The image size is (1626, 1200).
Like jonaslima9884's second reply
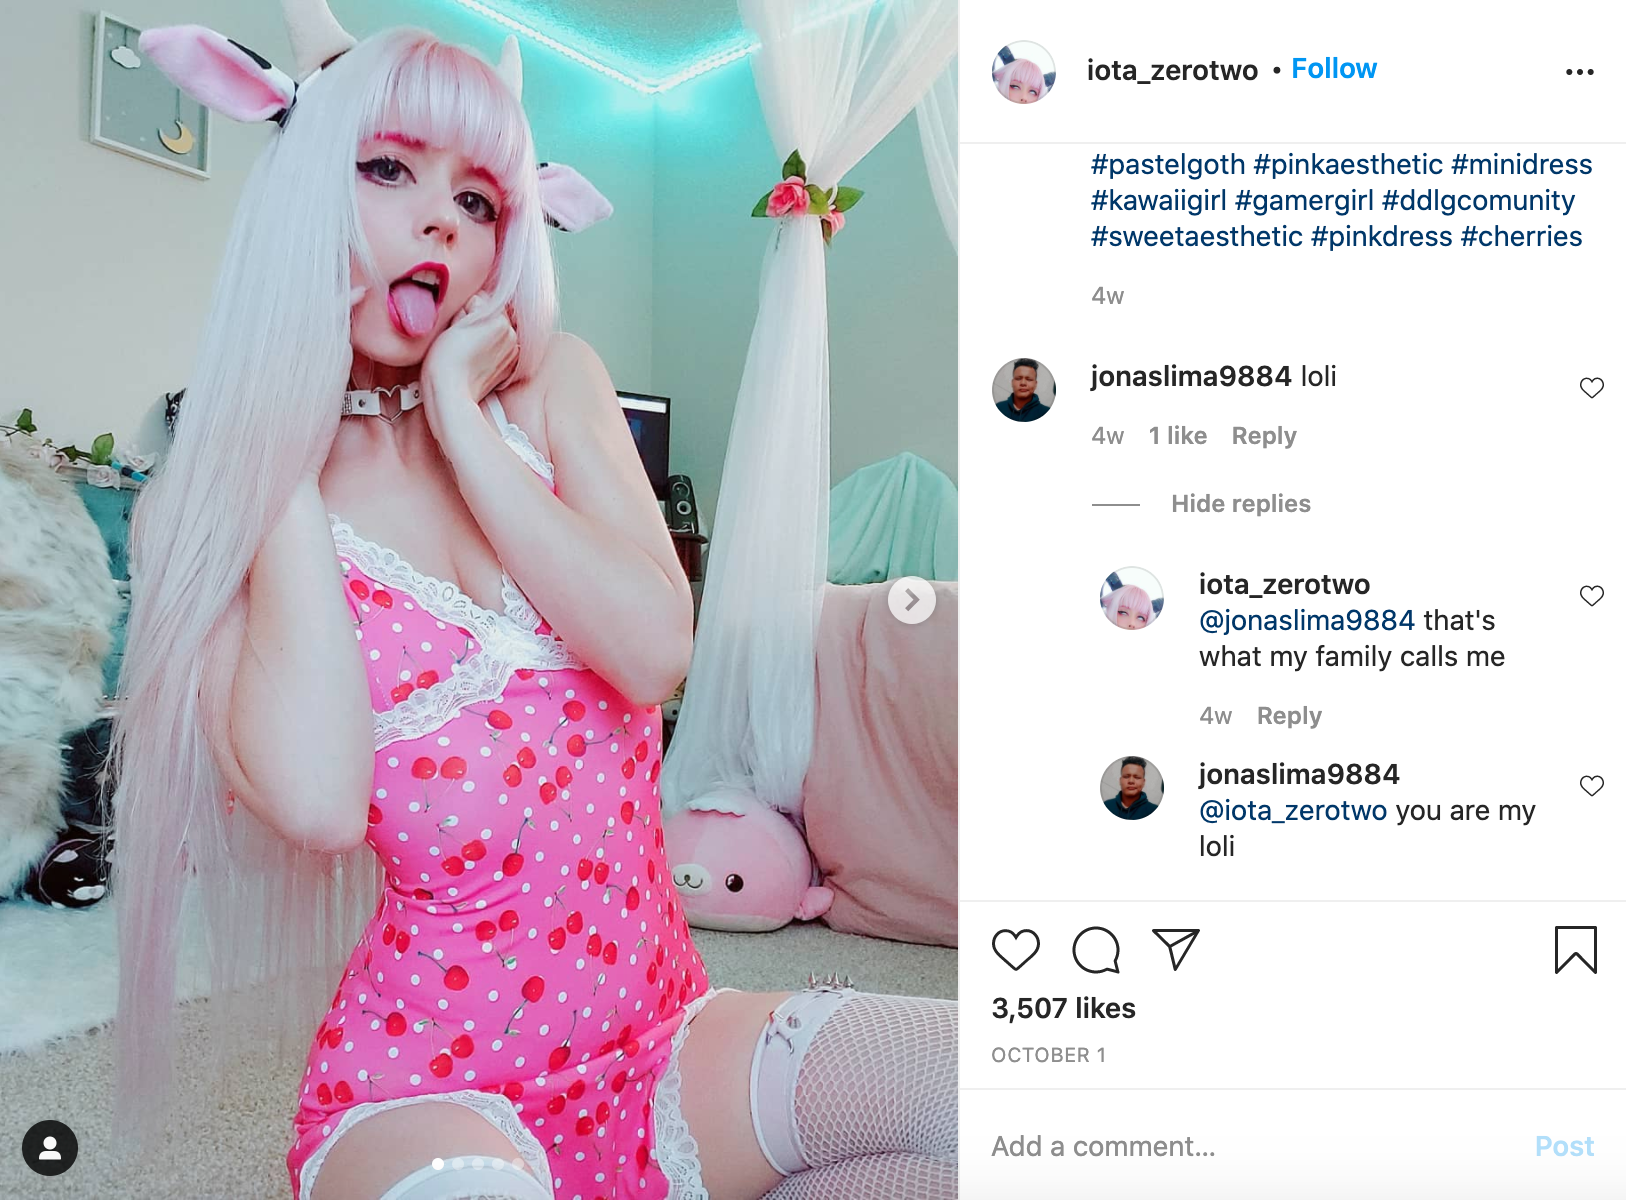point(1591,786)
